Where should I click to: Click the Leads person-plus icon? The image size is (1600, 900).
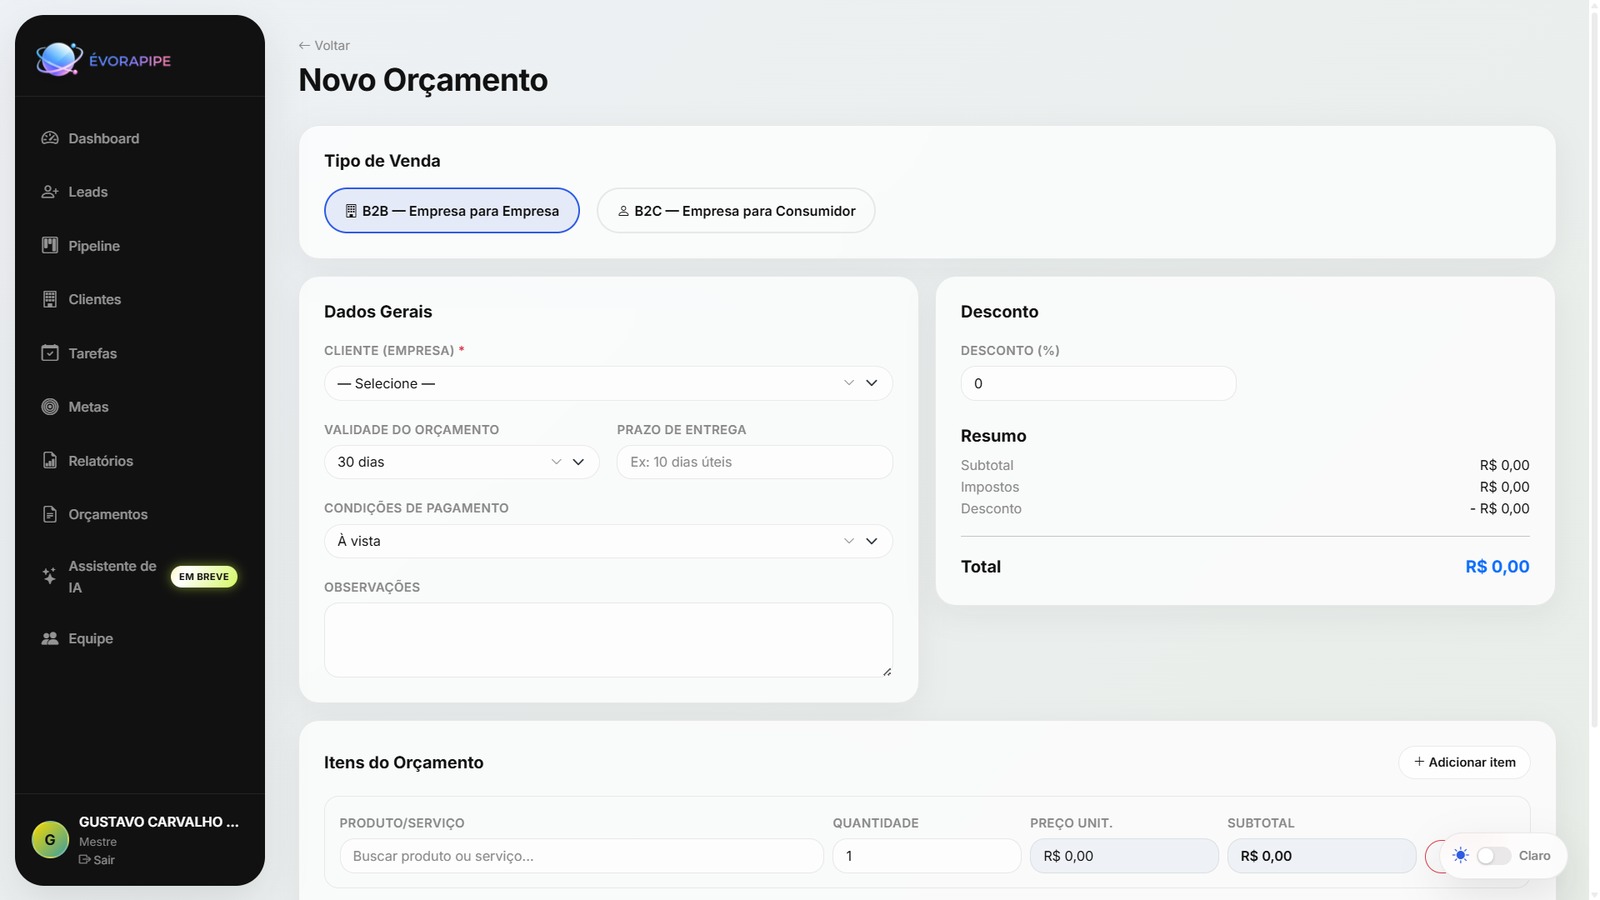tap(50, 192)
